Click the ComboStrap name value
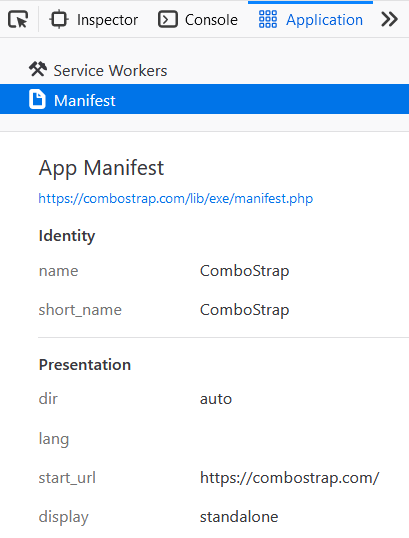 (245, 271)
